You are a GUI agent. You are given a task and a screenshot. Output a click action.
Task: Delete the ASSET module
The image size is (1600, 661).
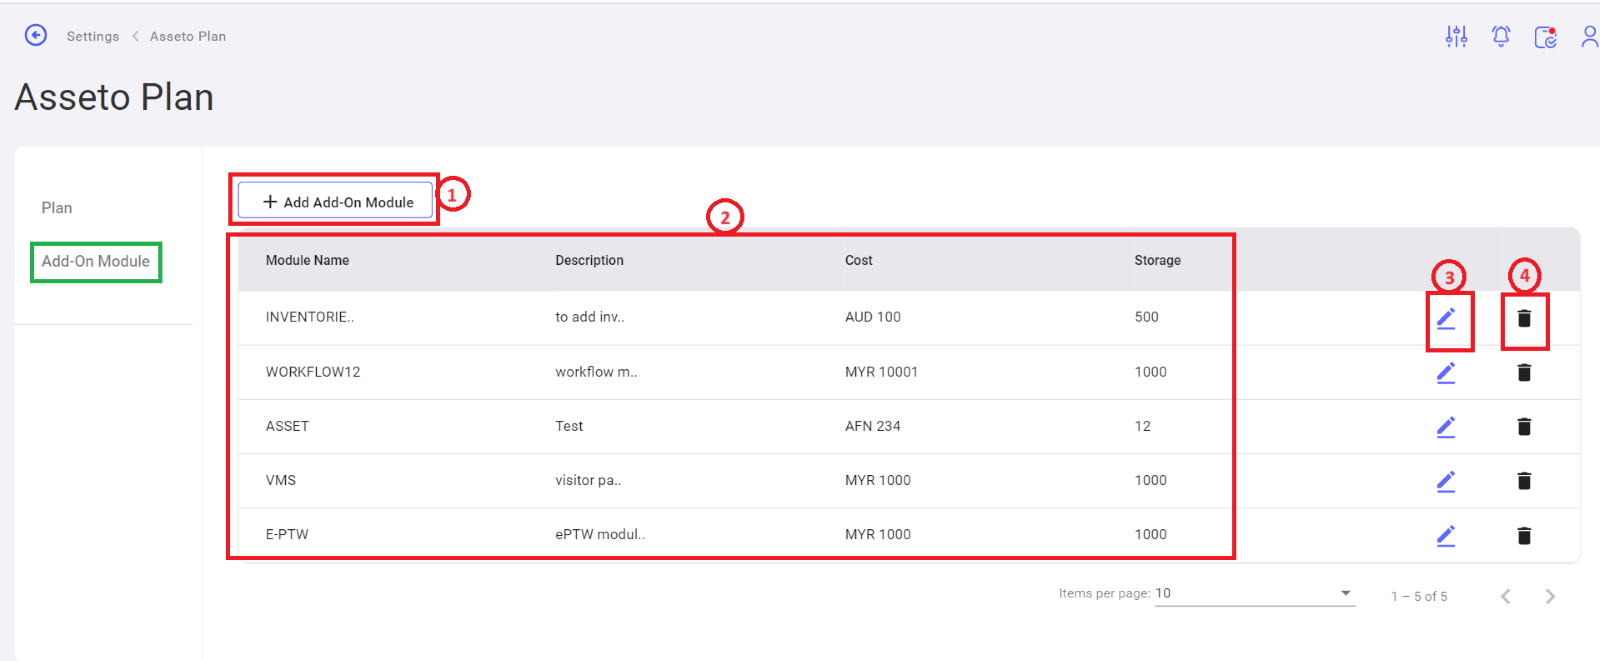(x=1524, y=426)
